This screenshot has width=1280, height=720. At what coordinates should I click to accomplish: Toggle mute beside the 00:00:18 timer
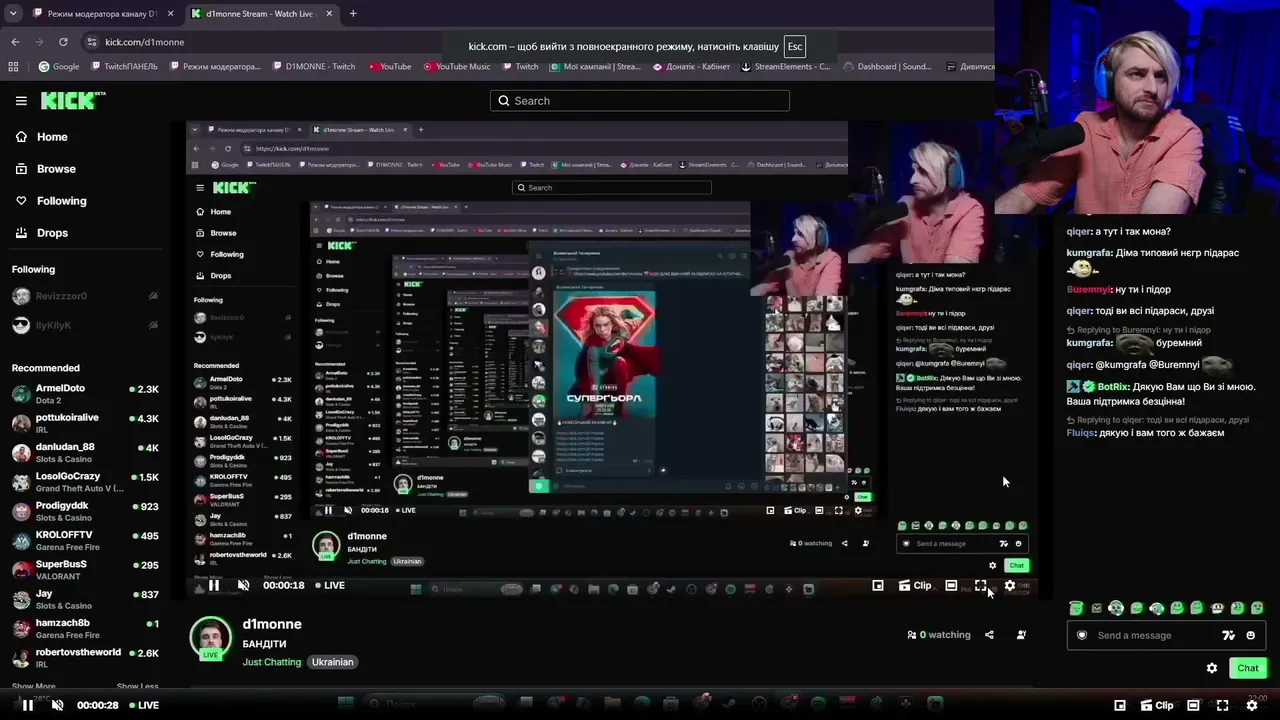tap(243, 585)
